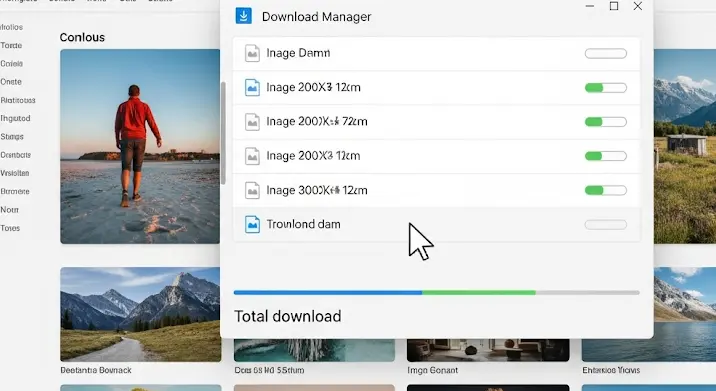Image resolution: width=716 pixels, height=391 pixels.
Task: Select Rlatitouss in the left sidebar
Action: (x=18, y=100)
